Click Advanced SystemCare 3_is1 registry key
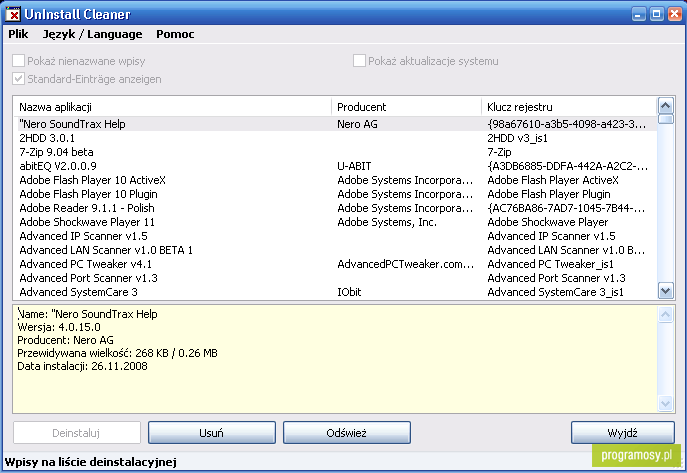This screenshot has width=687, height=473. click(x=555, y=292)
